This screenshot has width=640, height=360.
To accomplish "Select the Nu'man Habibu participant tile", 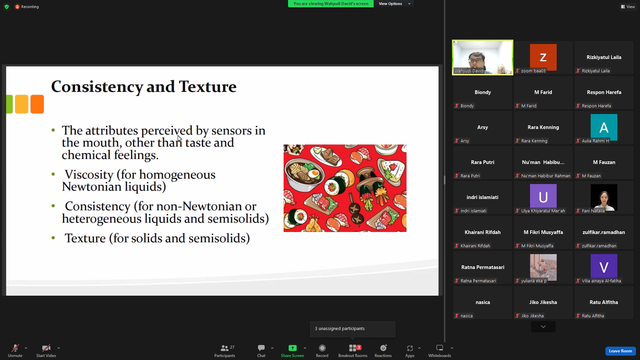I will pyautogui.click(x=543, y=162).
